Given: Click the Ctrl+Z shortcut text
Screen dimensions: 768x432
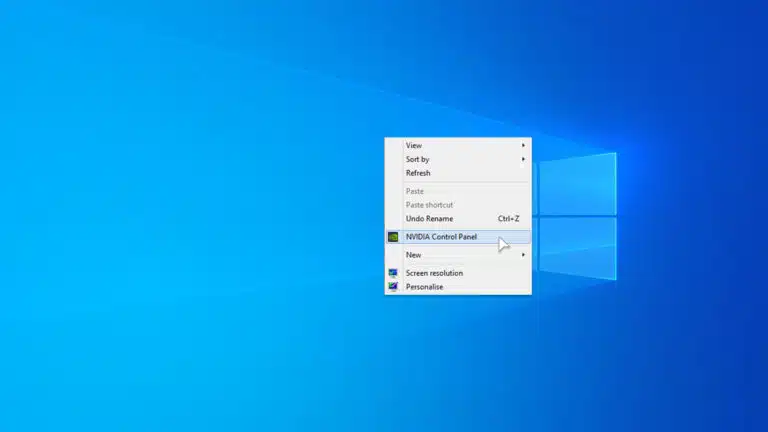Looking at the screenshot, I should 508,218.
